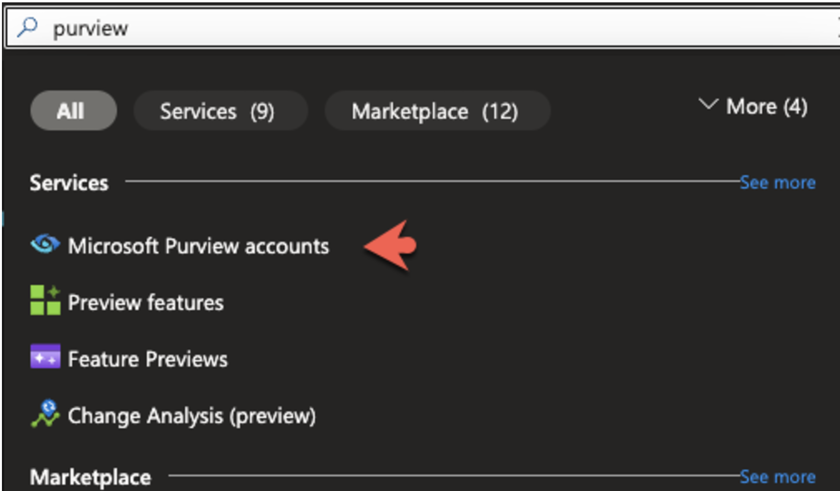Click the green Preview features icon
Image resolution: width=840 pixels, height=491 pixels.
tap(45, 300)
